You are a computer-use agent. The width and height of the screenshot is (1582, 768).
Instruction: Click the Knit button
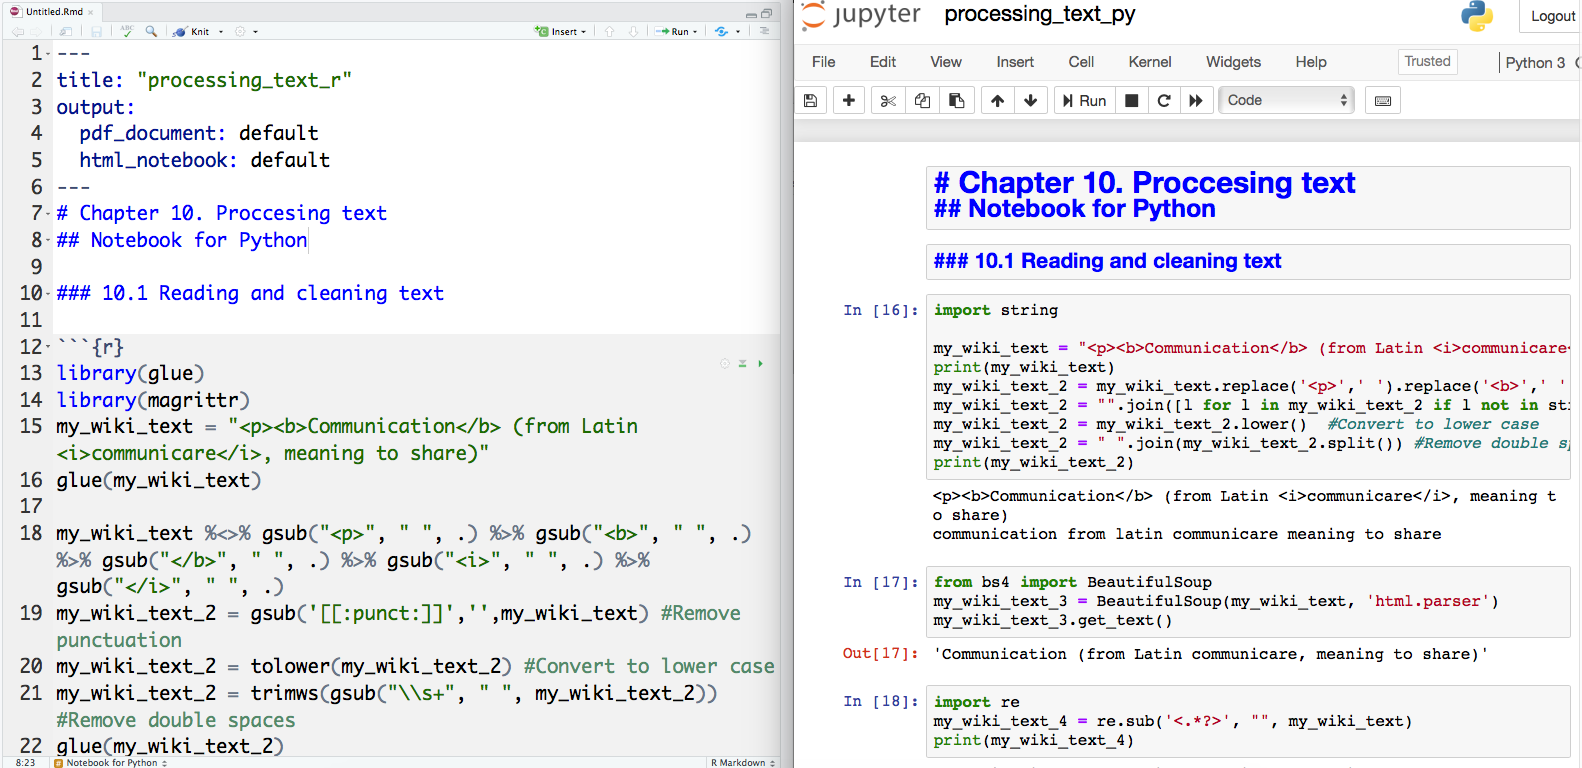(x=192, y=32)
